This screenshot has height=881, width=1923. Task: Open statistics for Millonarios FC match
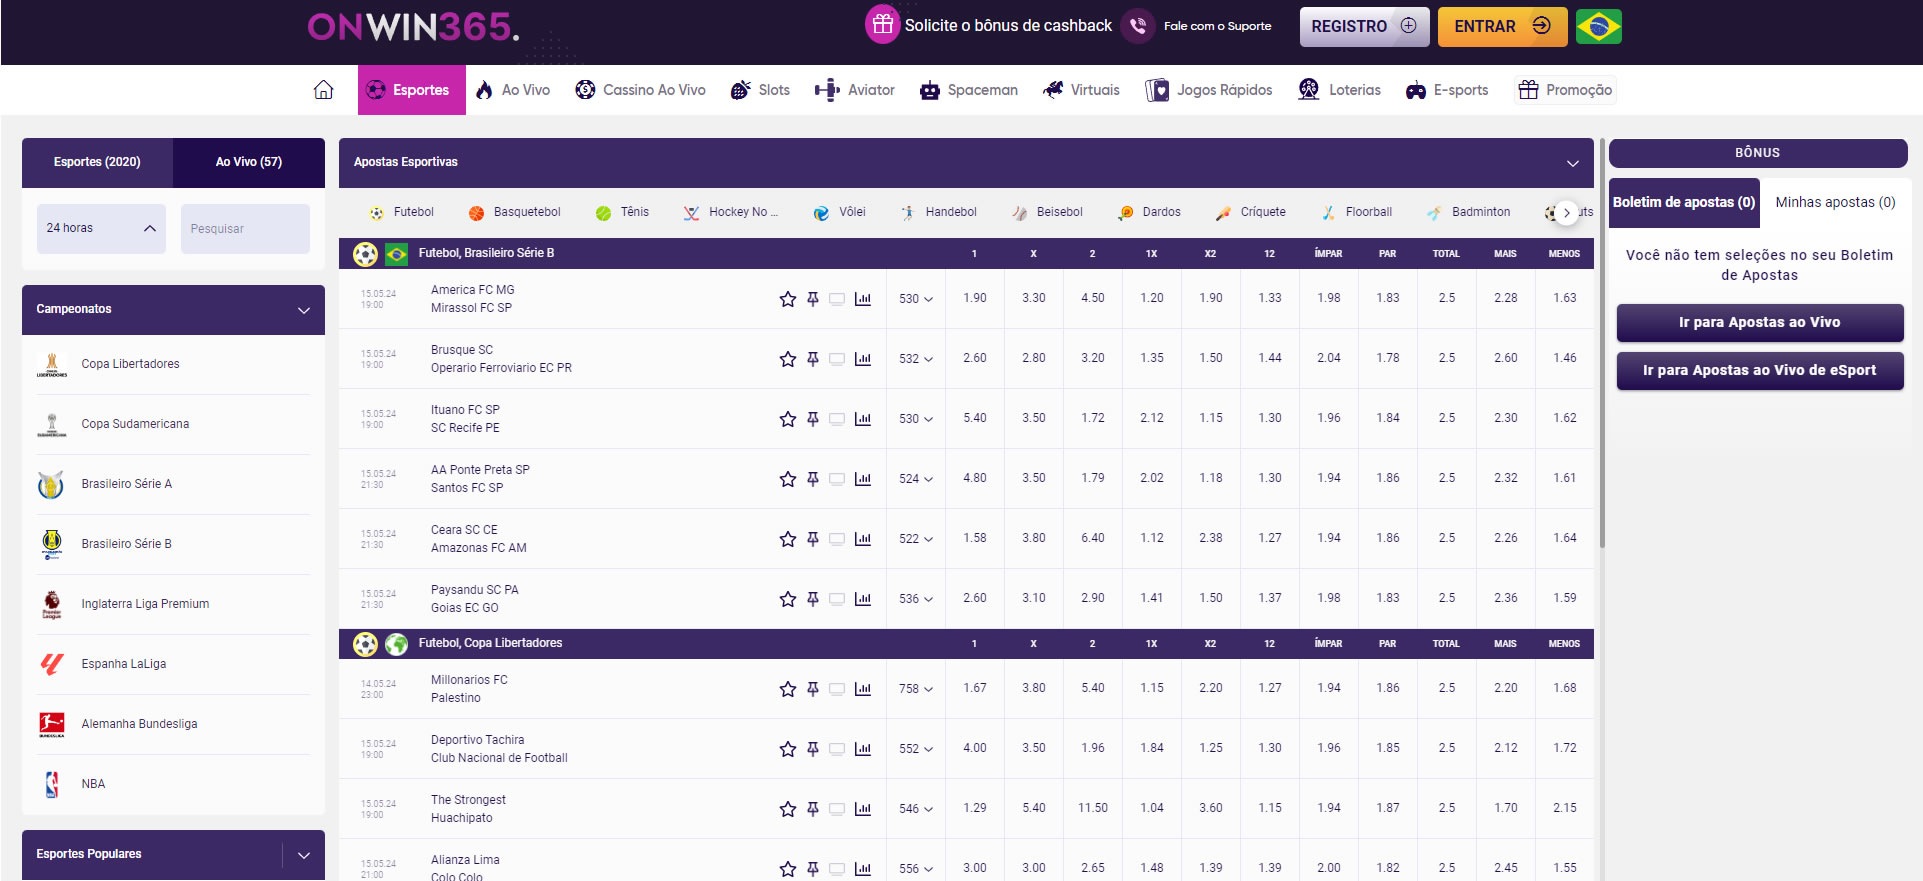click(x=863, y=689)
